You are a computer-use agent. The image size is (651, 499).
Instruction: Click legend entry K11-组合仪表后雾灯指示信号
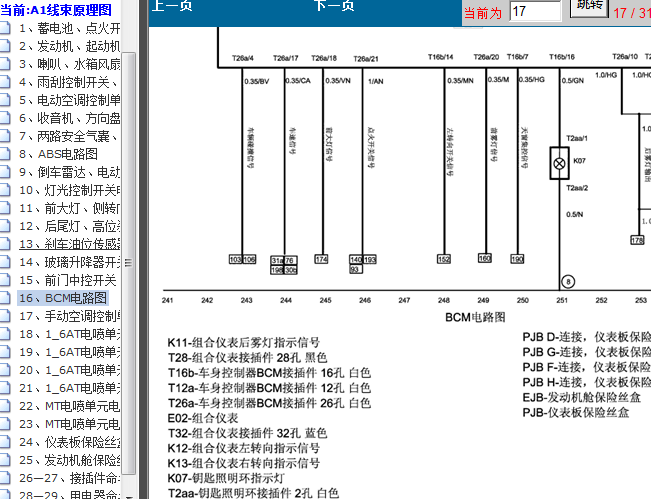click(x=244, y=342)
